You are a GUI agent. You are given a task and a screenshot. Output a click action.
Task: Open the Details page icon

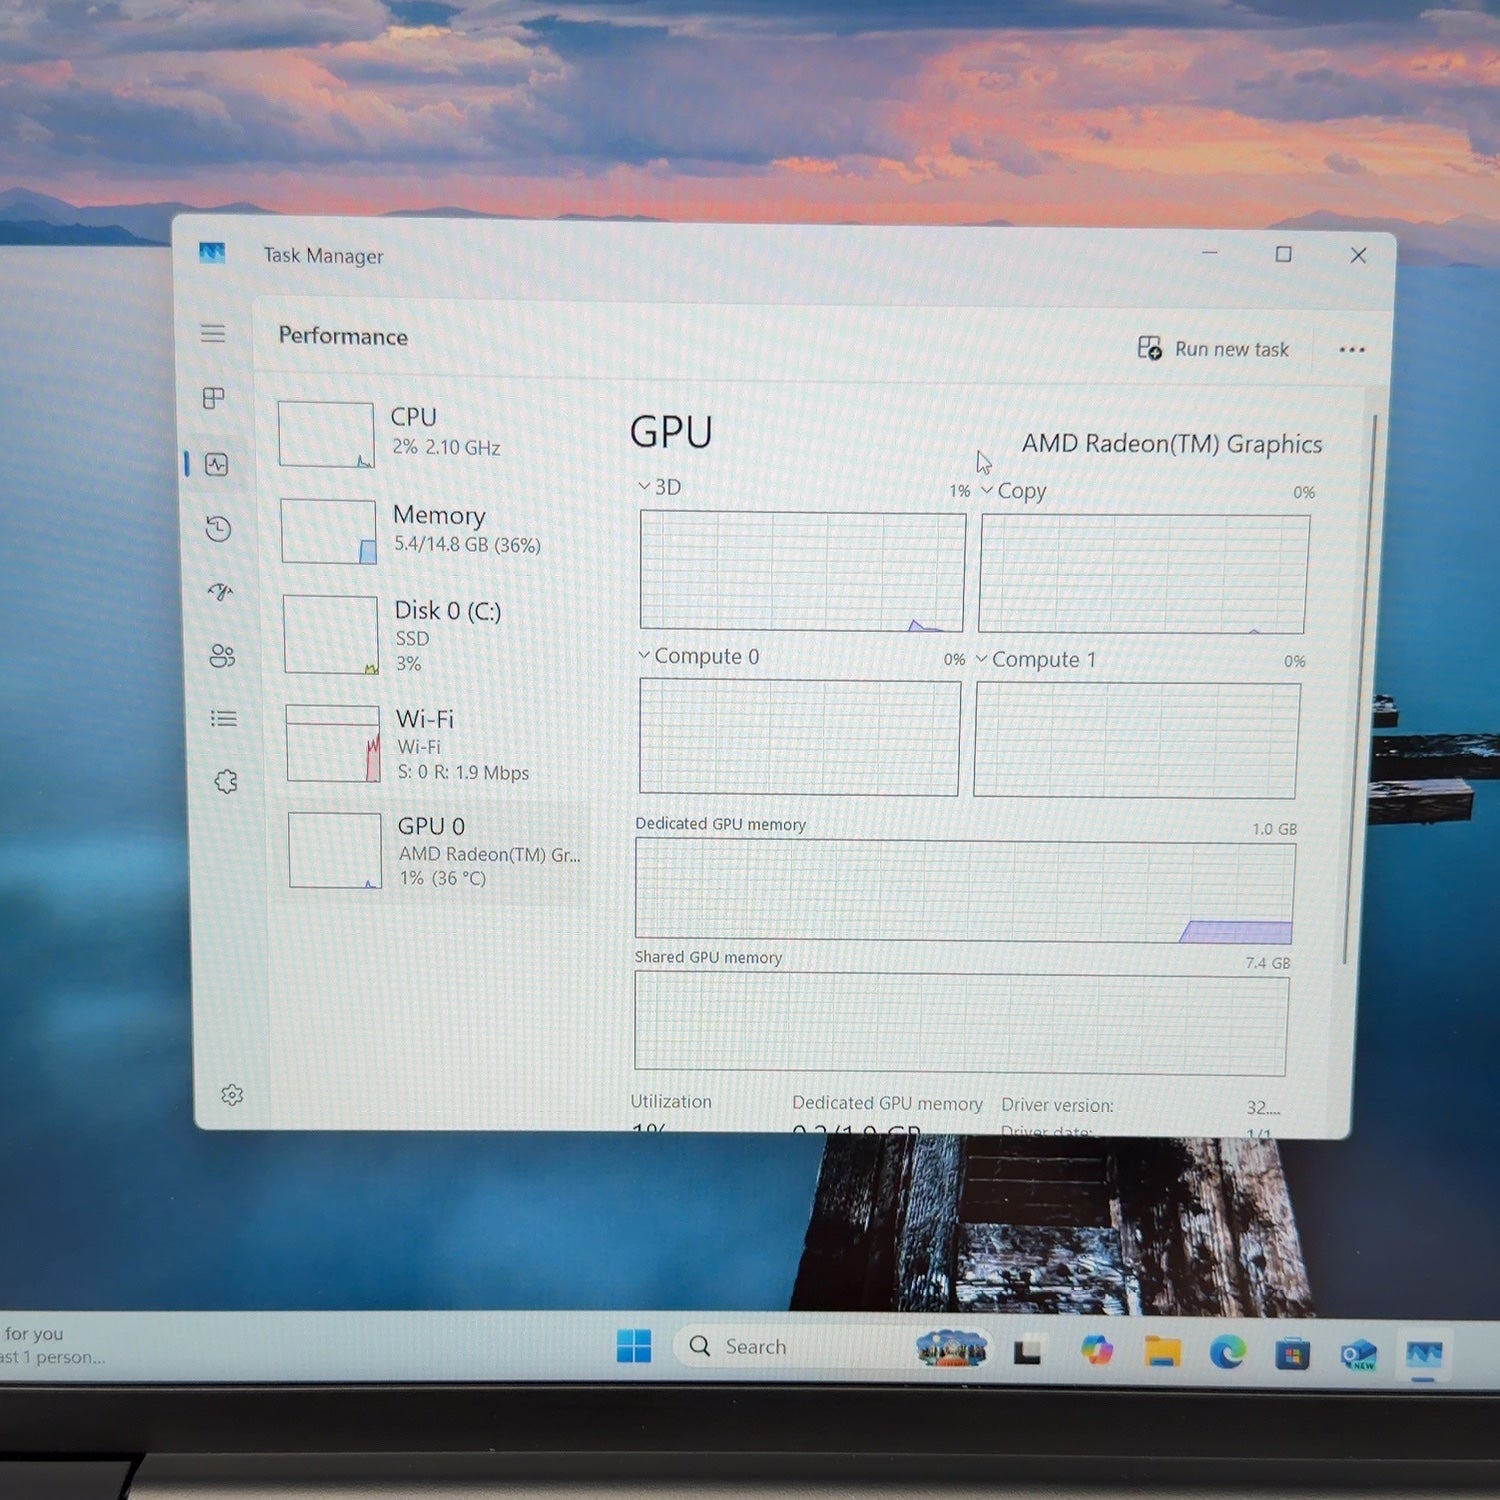click(x=224, y=718)
